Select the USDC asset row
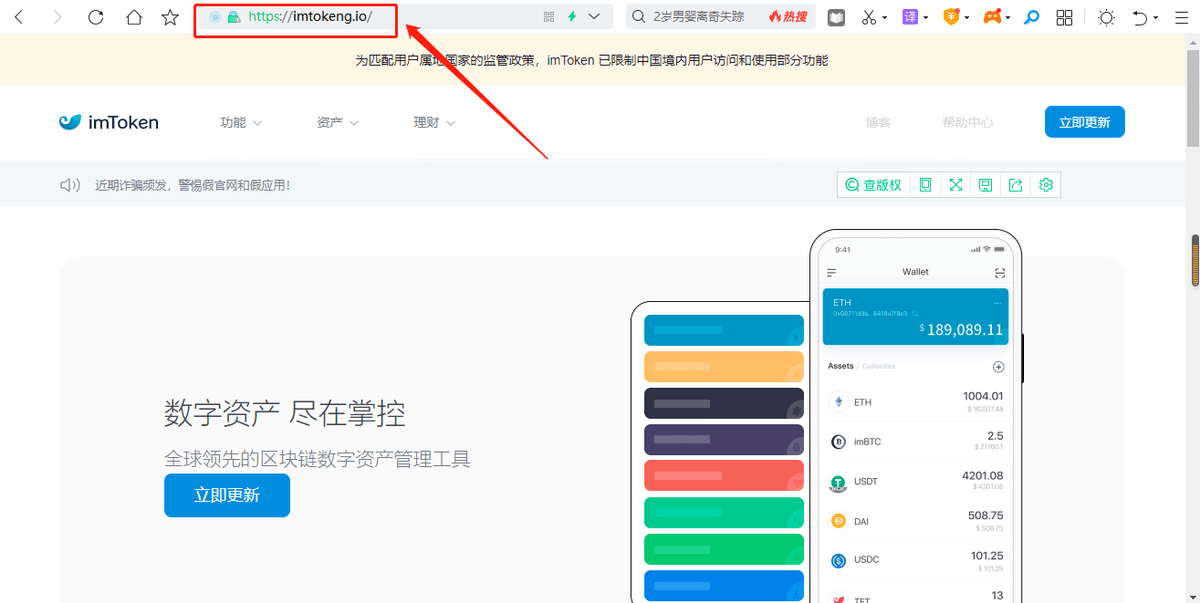The width and height of the screenshot is (1200, 603). click(x=915, y=560)
